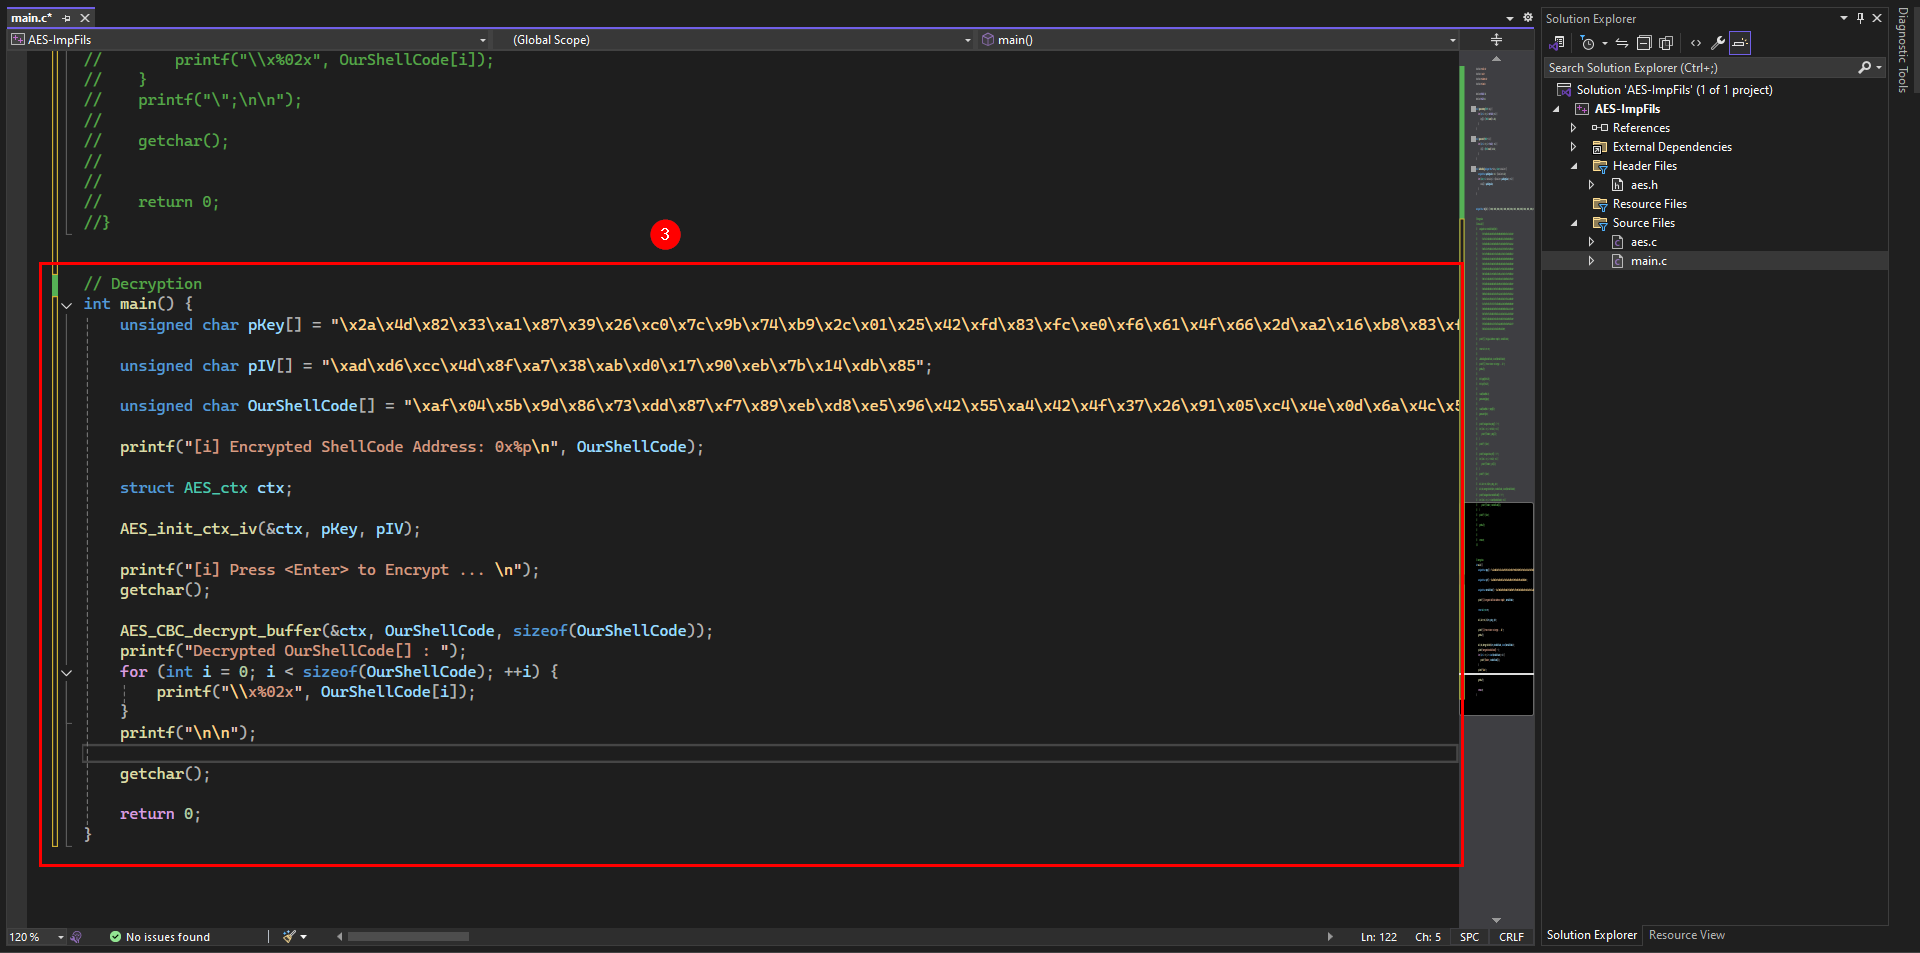
Task: Switch to Solution Explorer bottom tab
Action: click(1591, 935)
